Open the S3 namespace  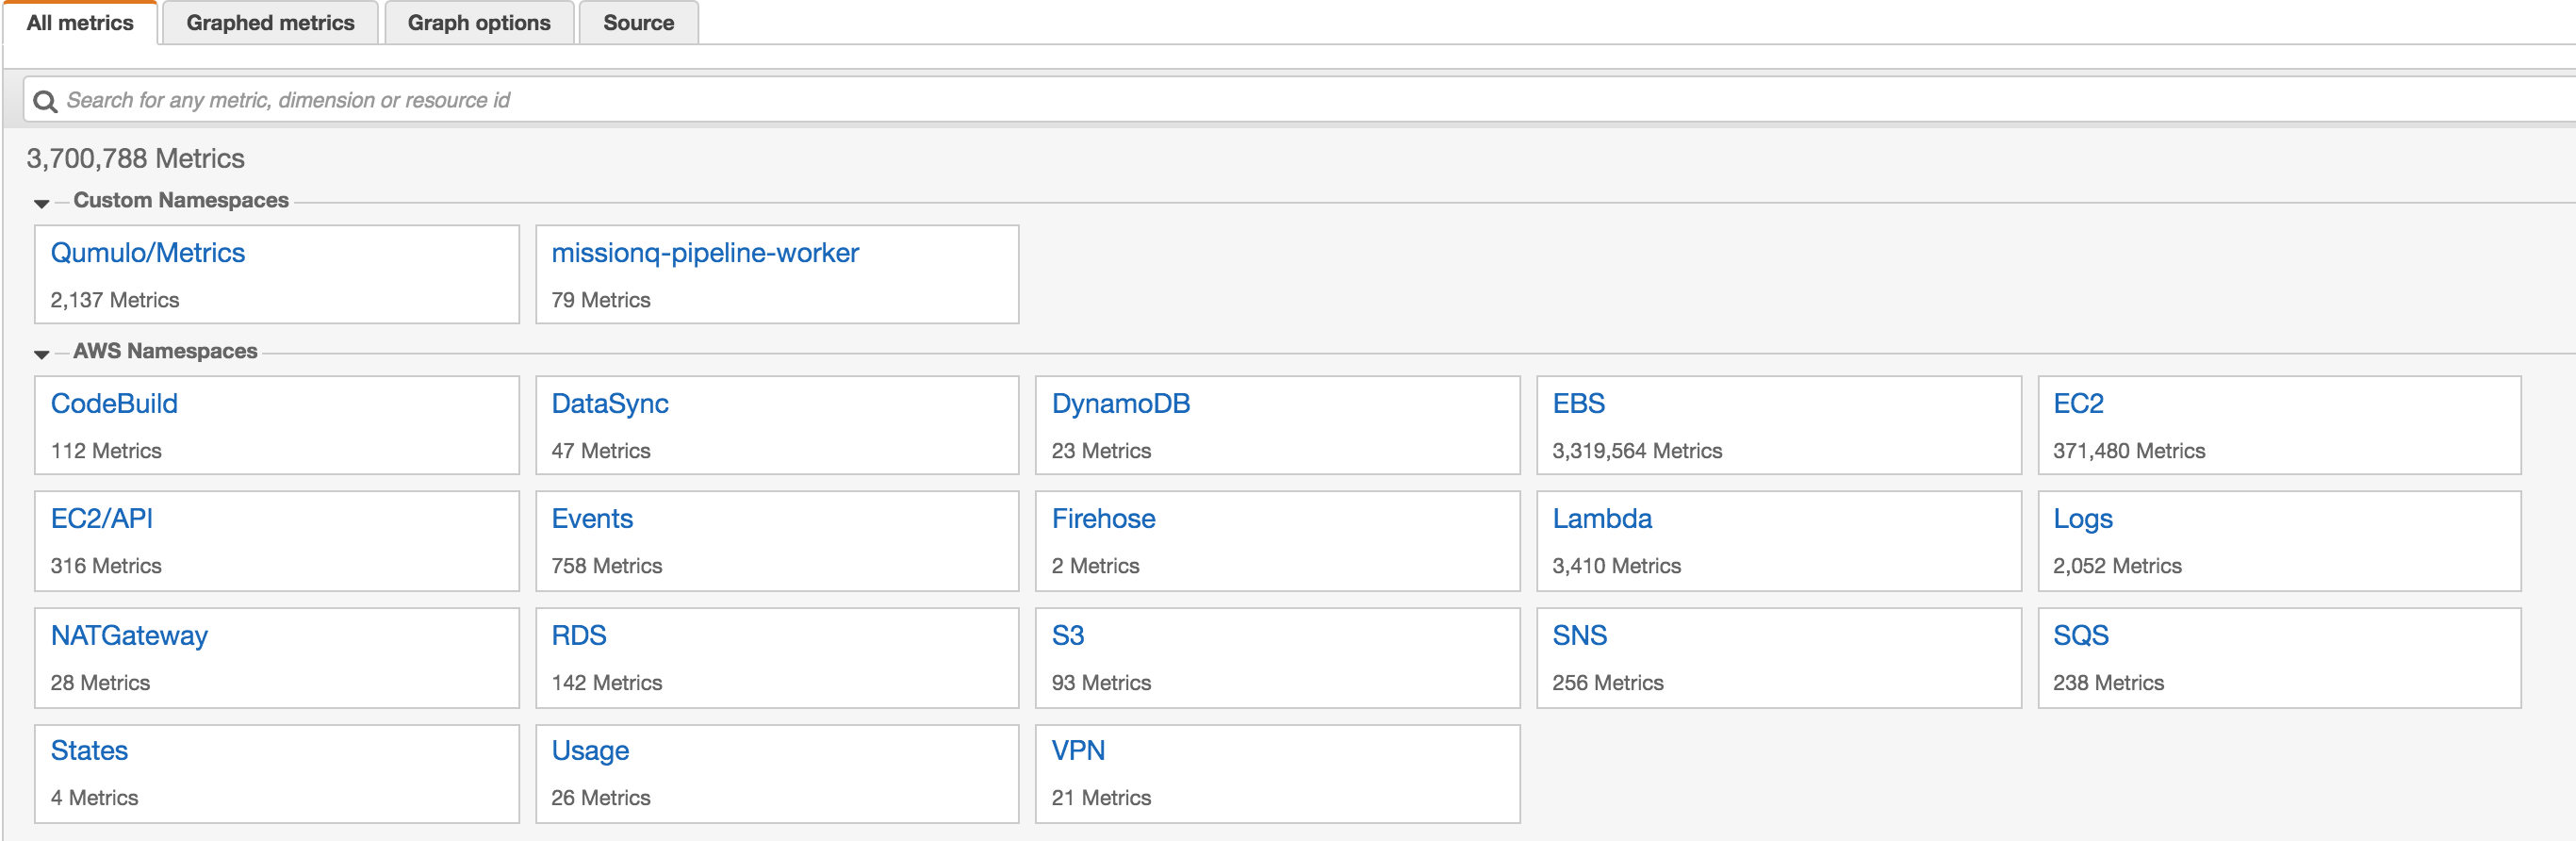point(1068,636)
